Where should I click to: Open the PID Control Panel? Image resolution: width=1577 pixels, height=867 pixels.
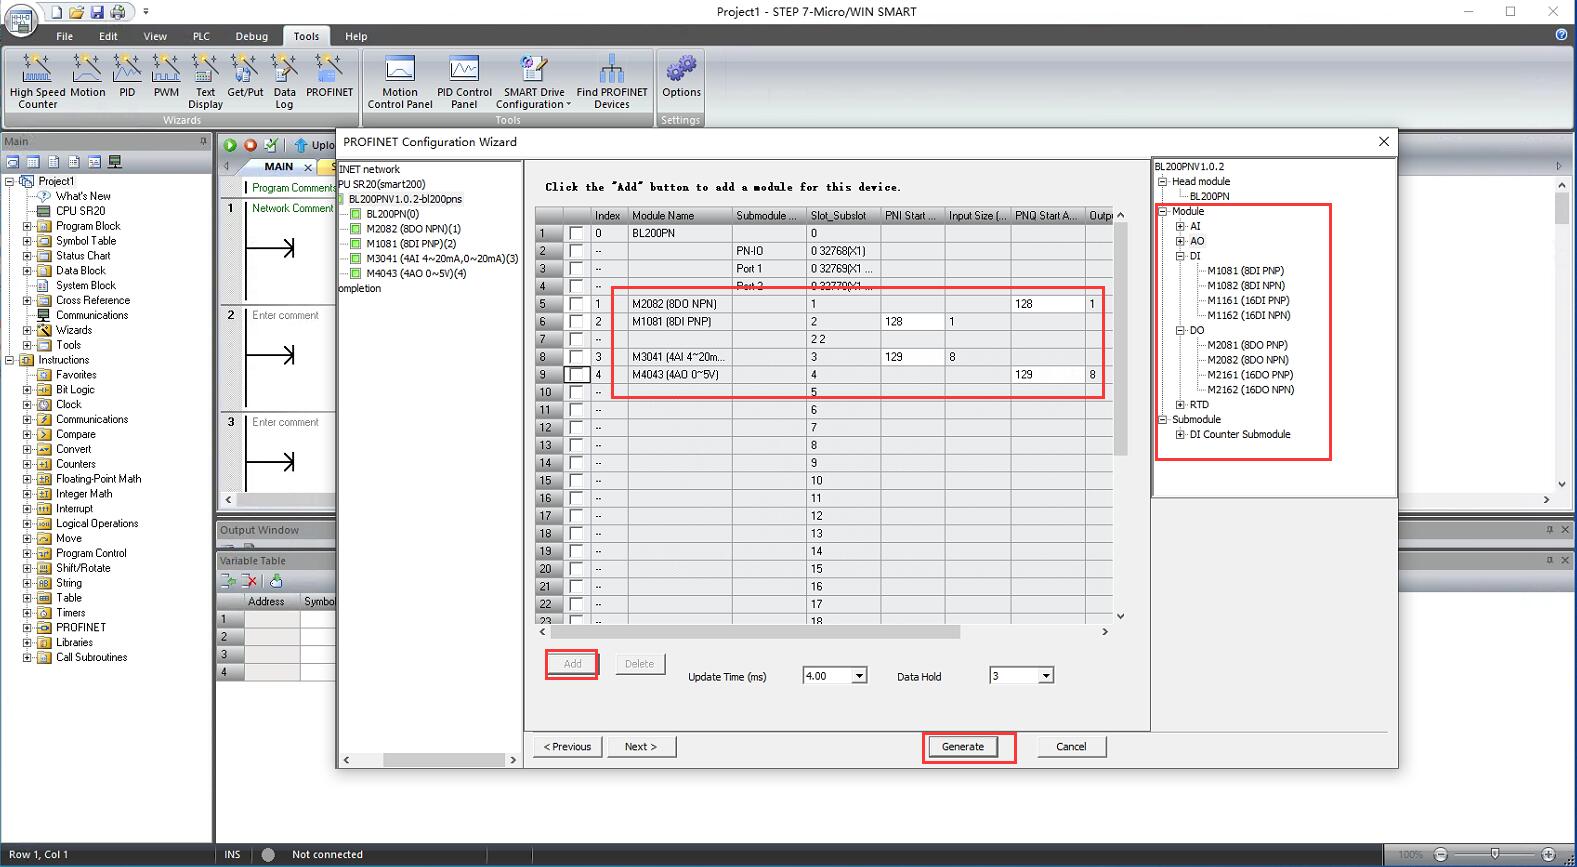tap(464, 81)
